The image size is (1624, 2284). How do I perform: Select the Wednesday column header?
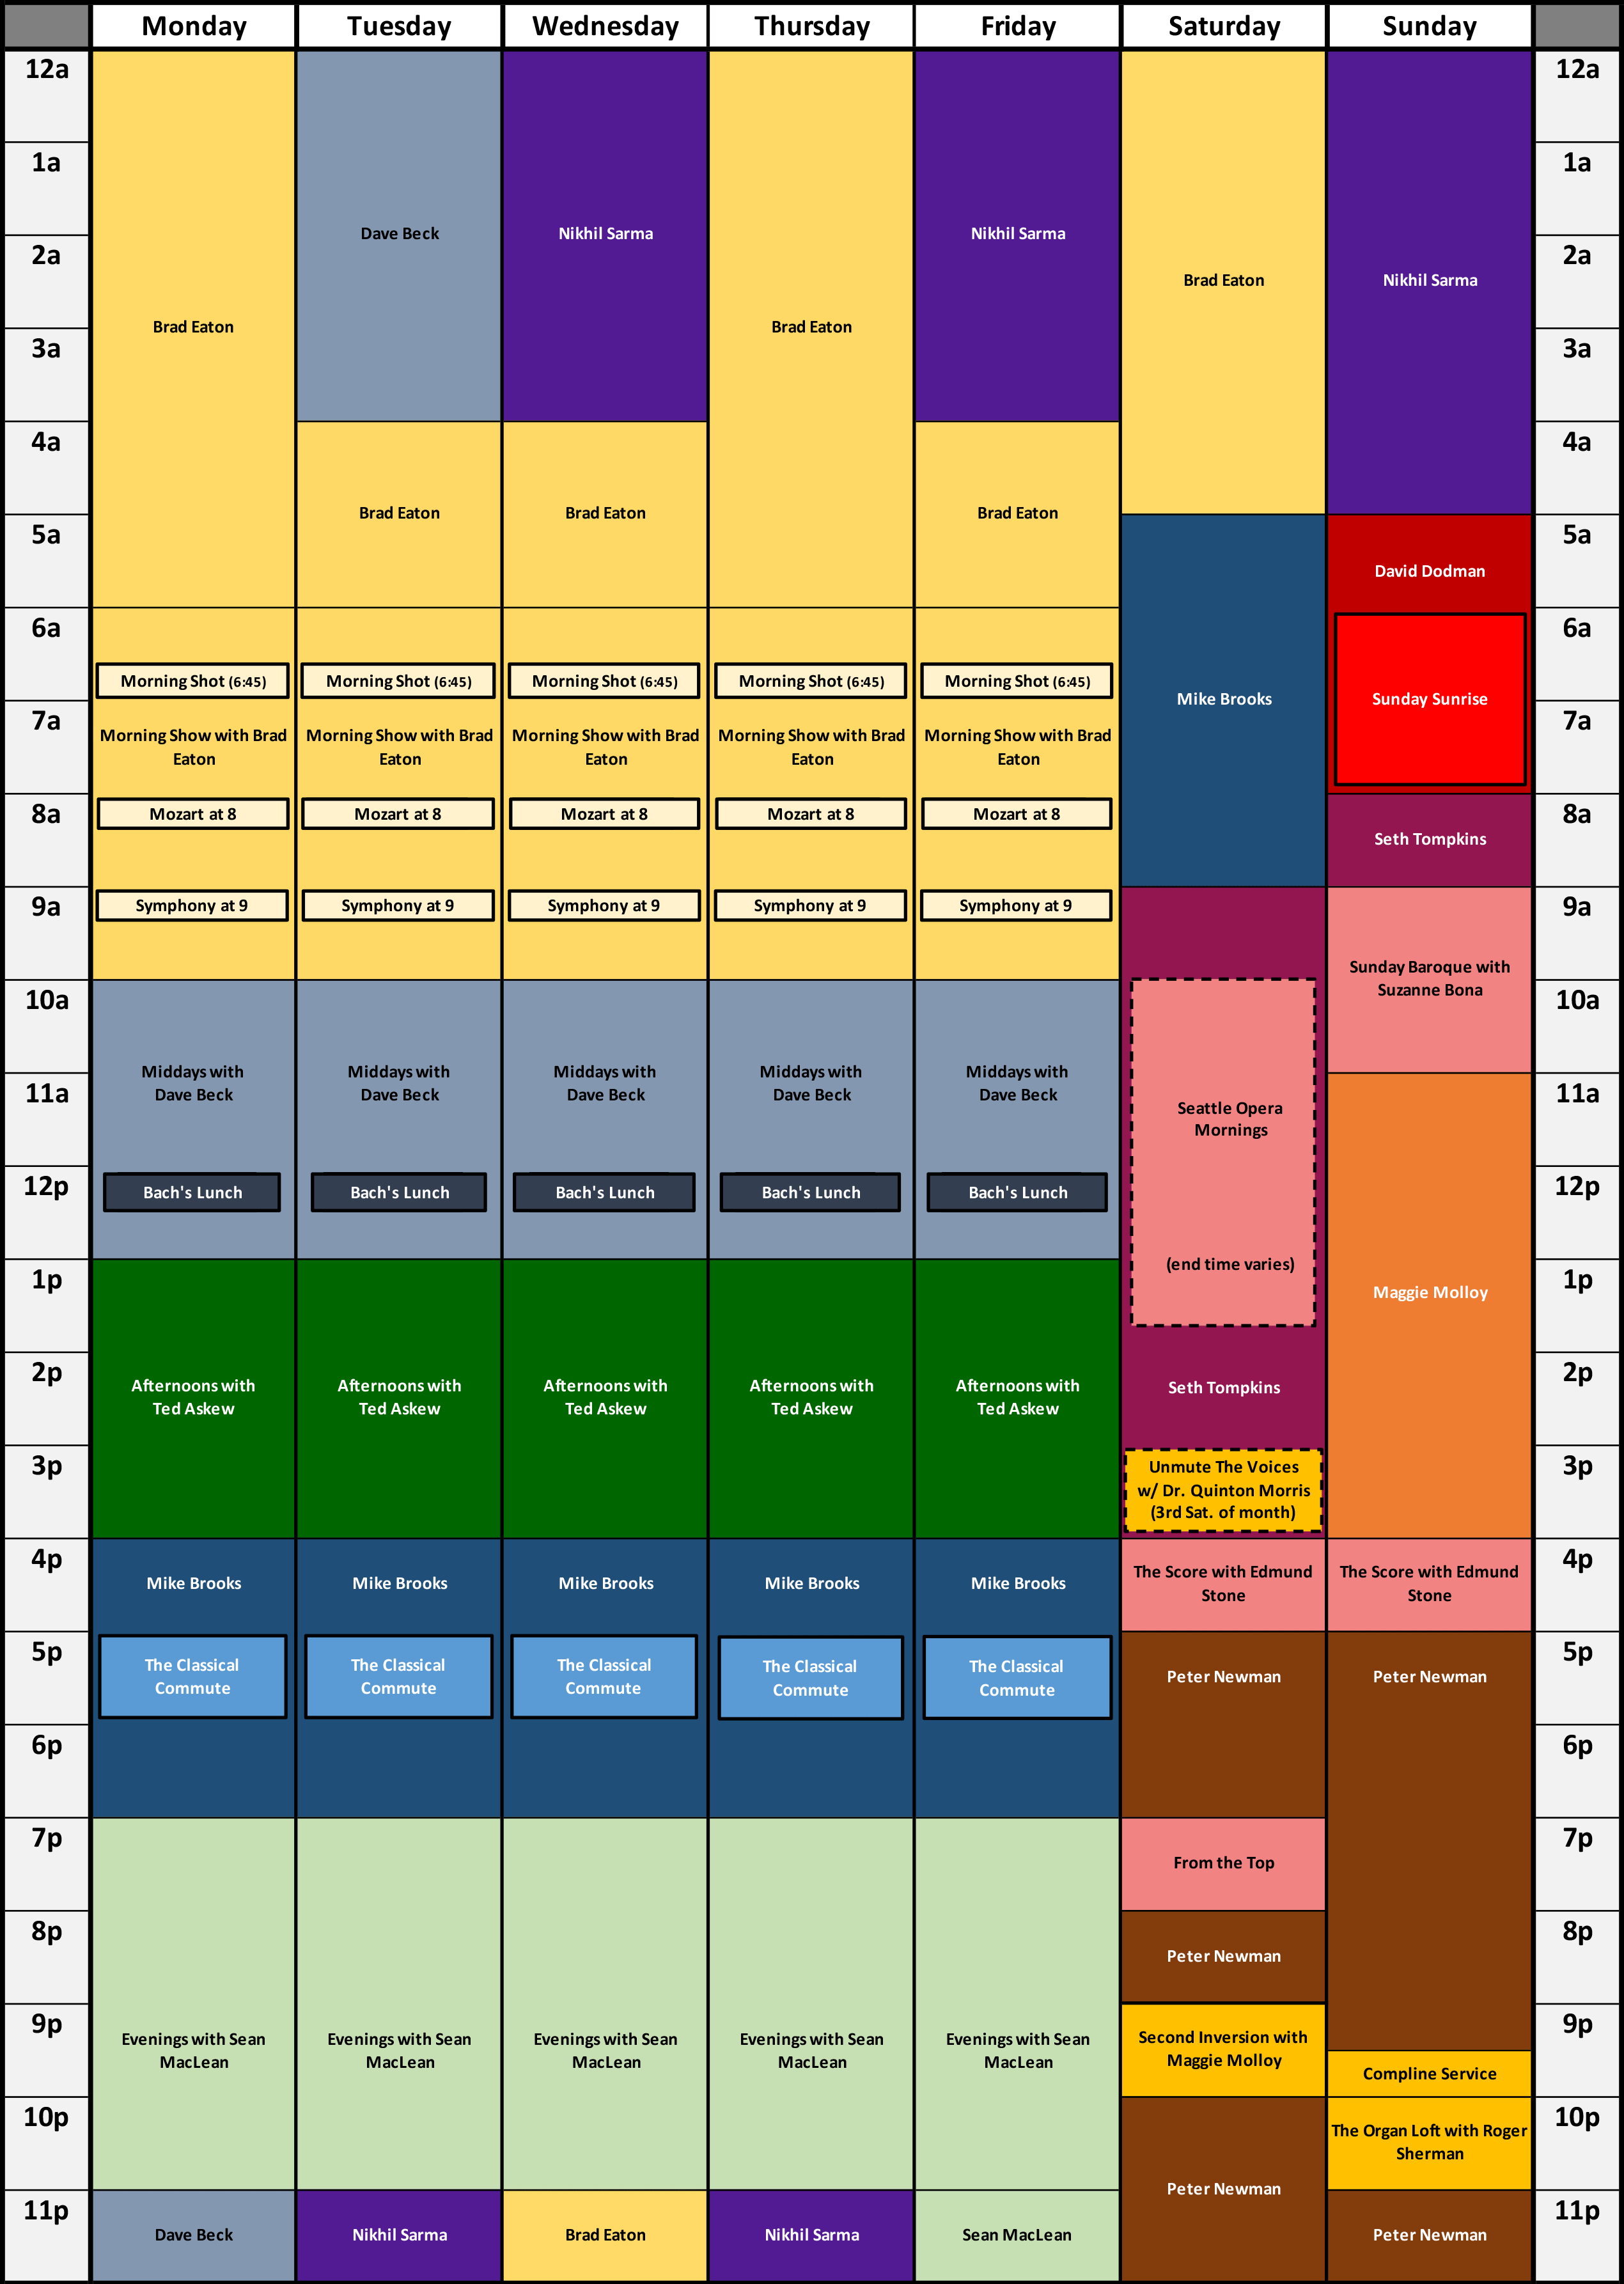(605, 26)
